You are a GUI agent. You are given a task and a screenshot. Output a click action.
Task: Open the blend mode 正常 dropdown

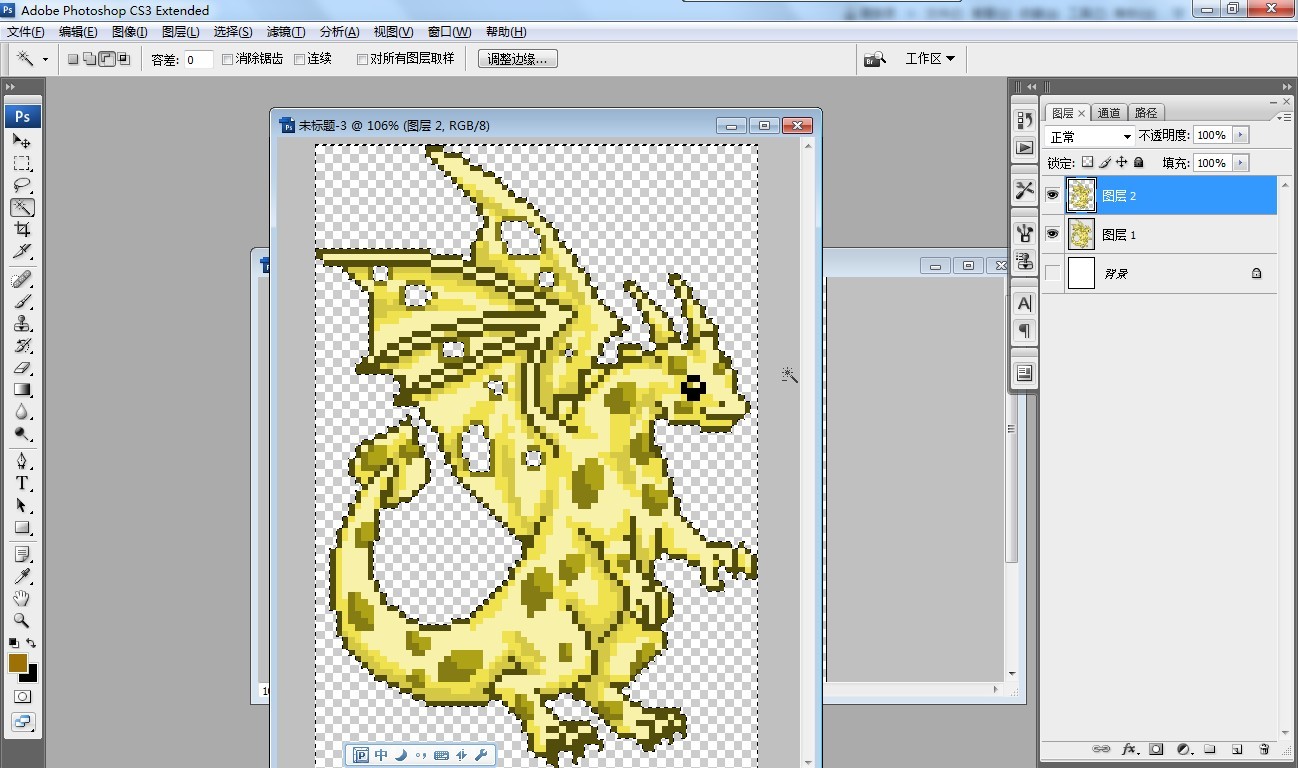coord(1090,136)
